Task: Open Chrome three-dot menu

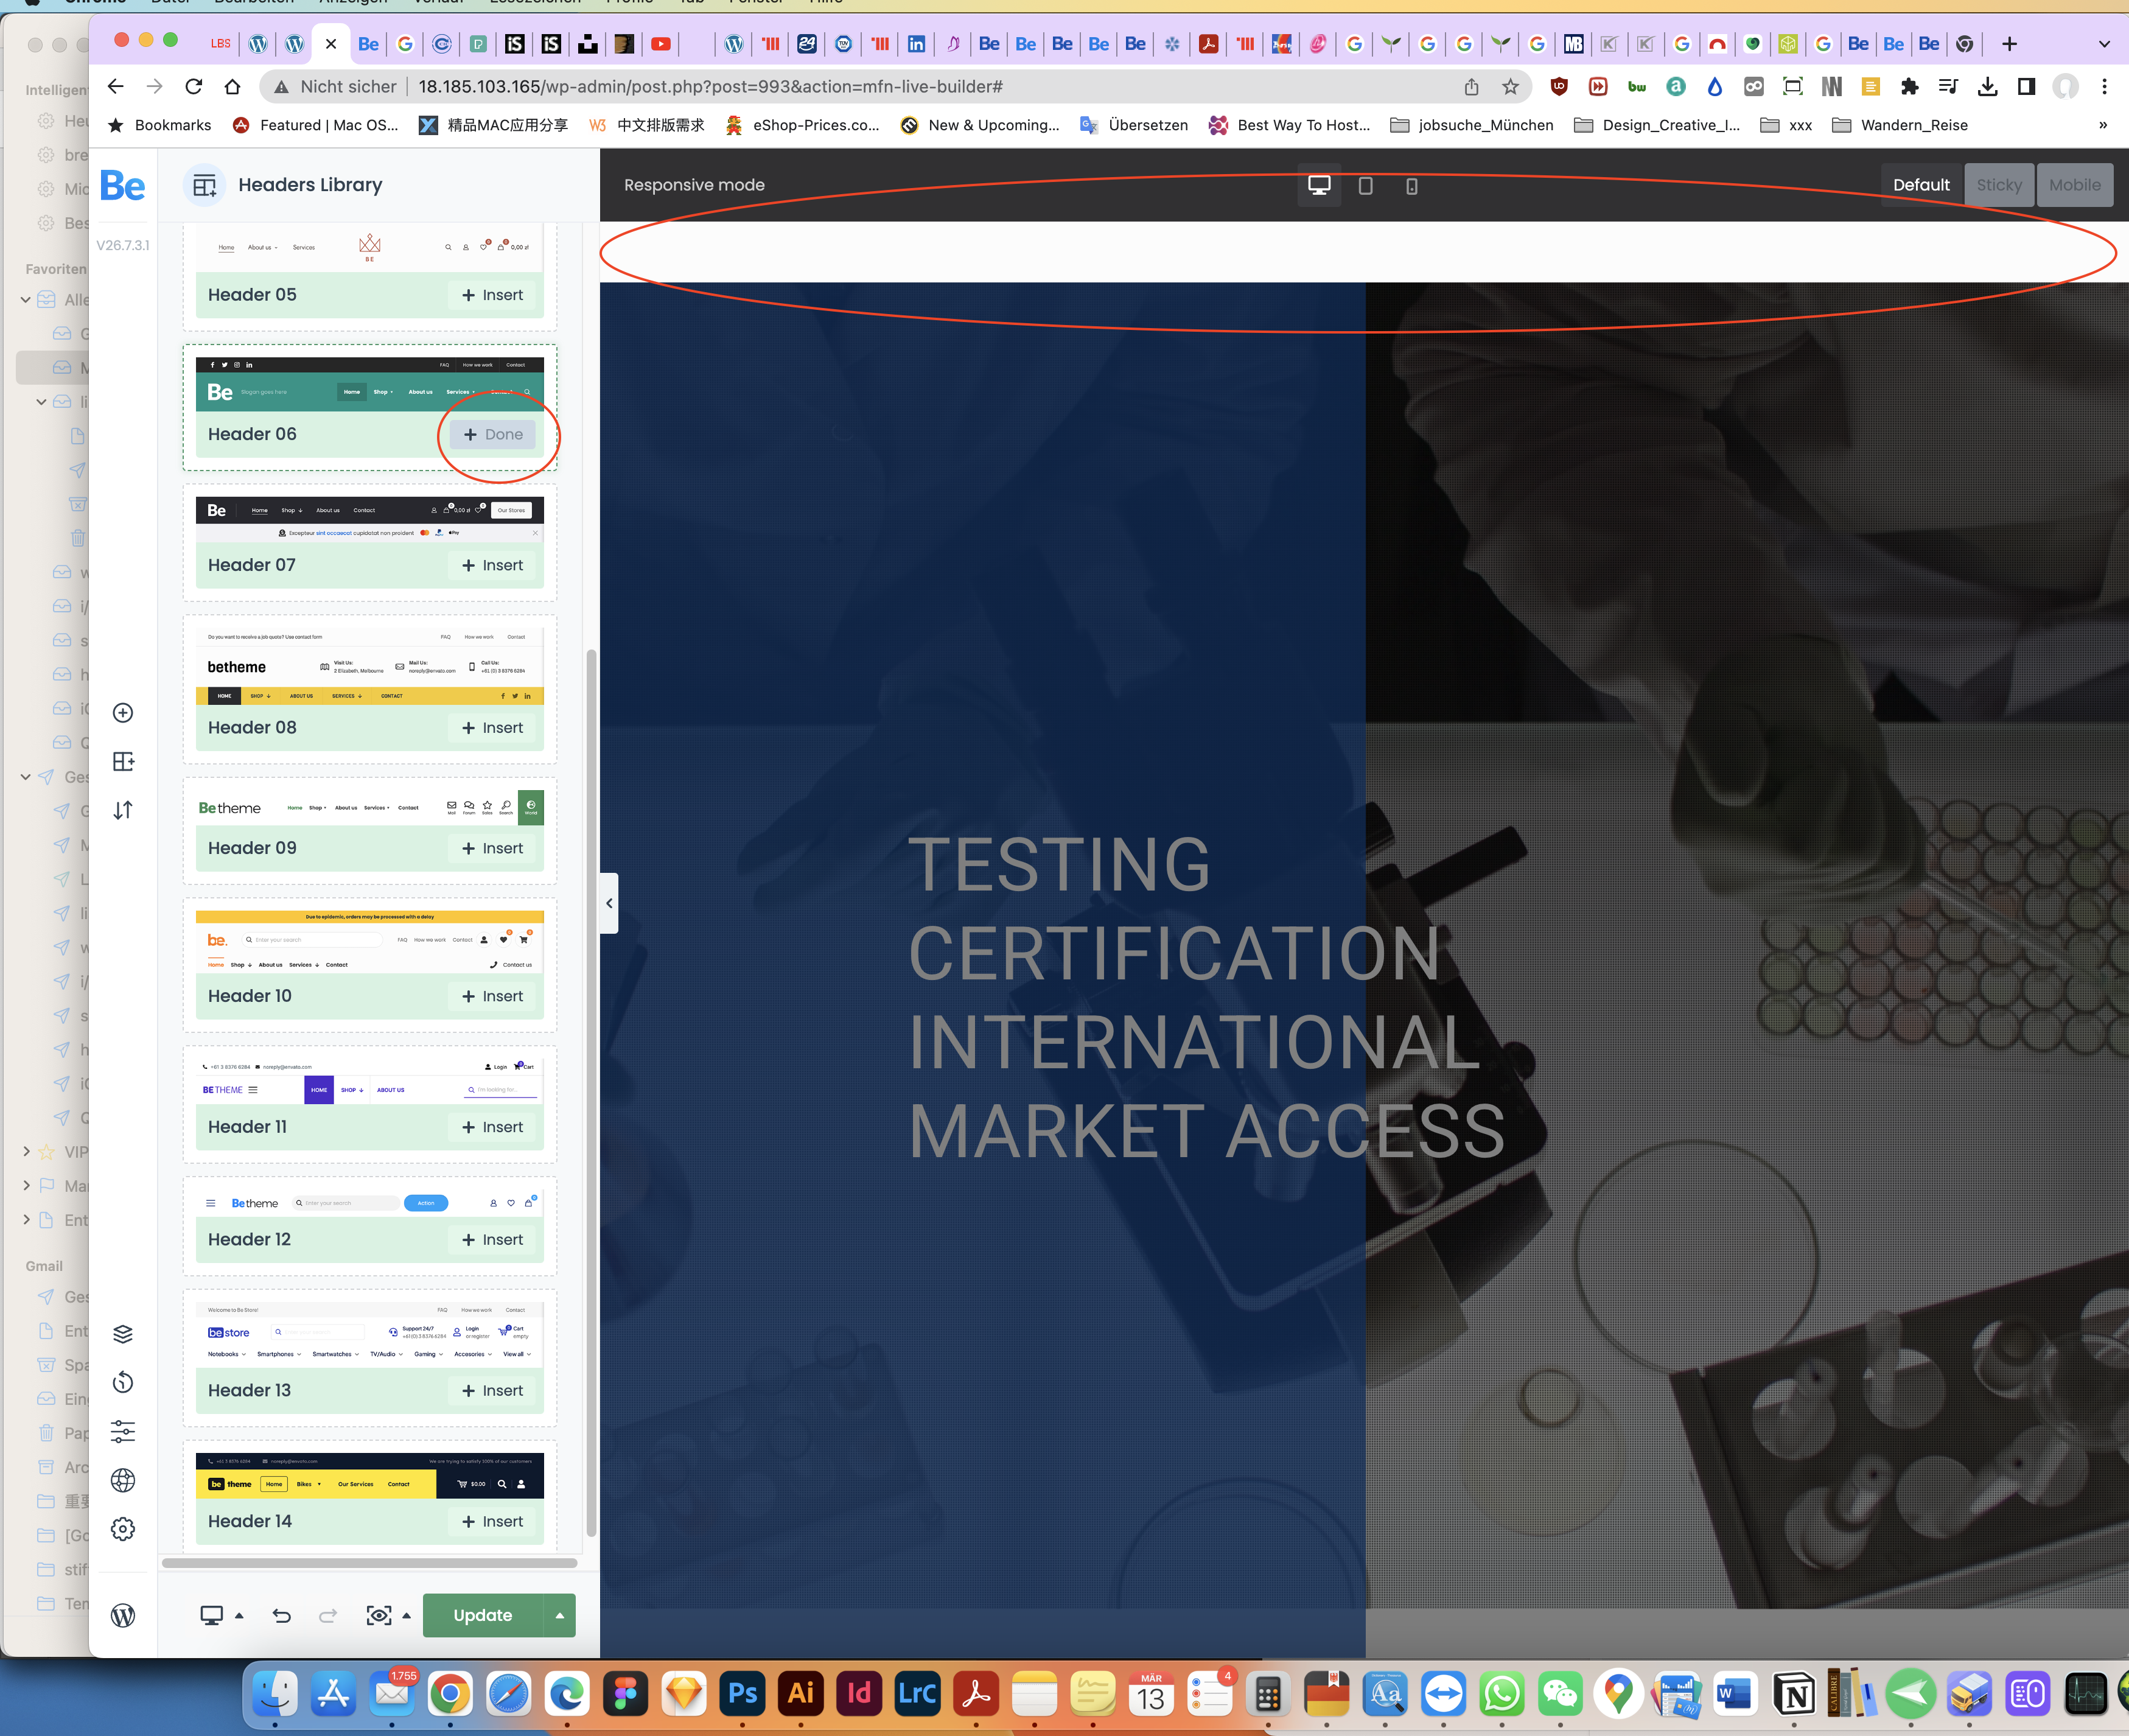Action: [2105, 87]
